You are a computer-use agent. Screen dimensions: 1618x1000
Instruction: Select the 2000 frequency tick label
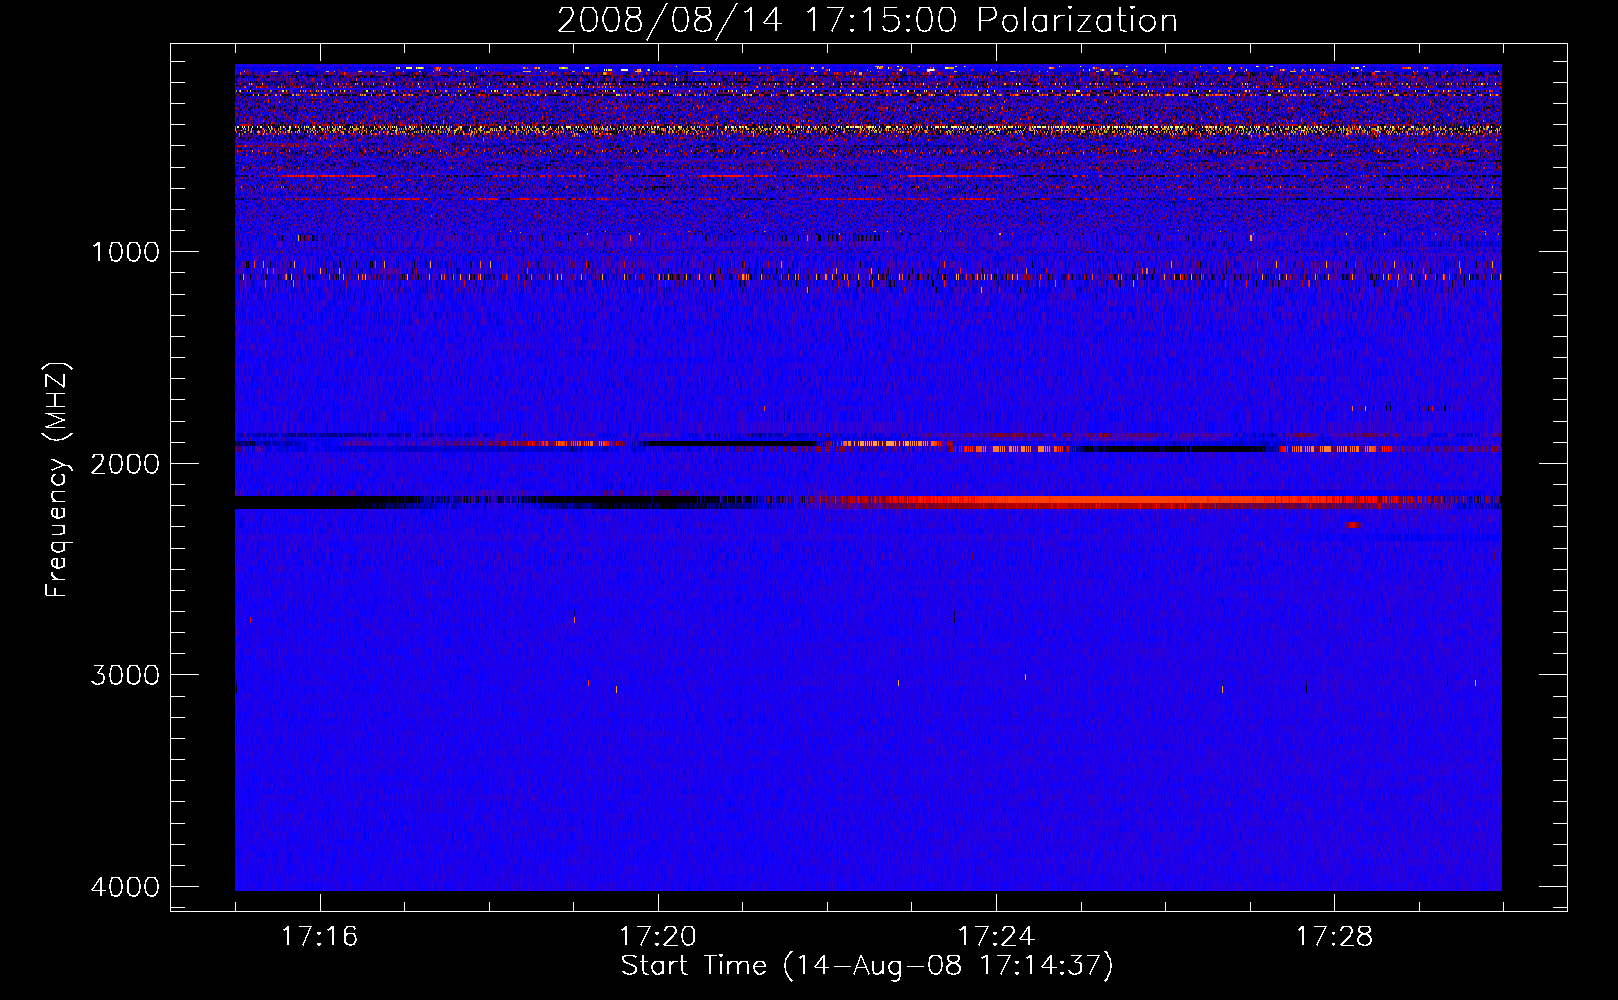(125, 463)
